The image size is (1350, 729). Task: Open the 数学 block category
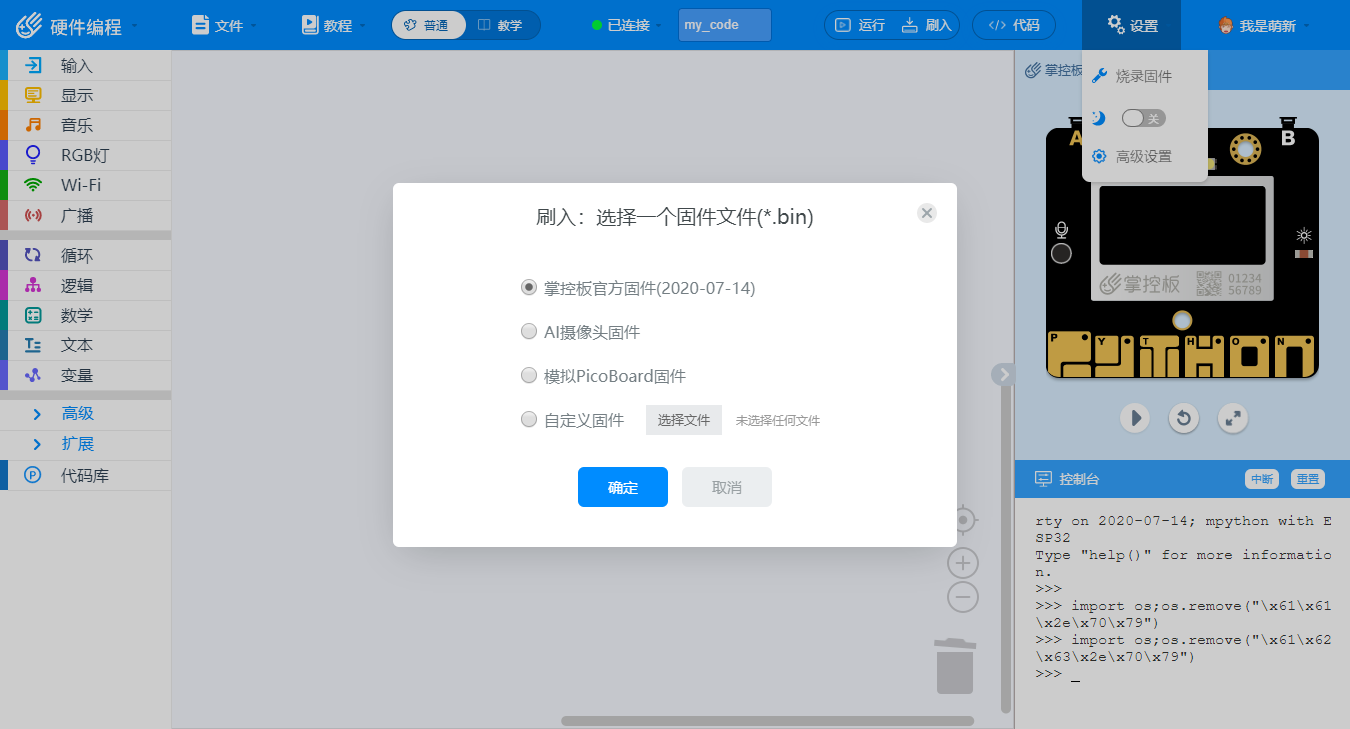tap(85, 316)
